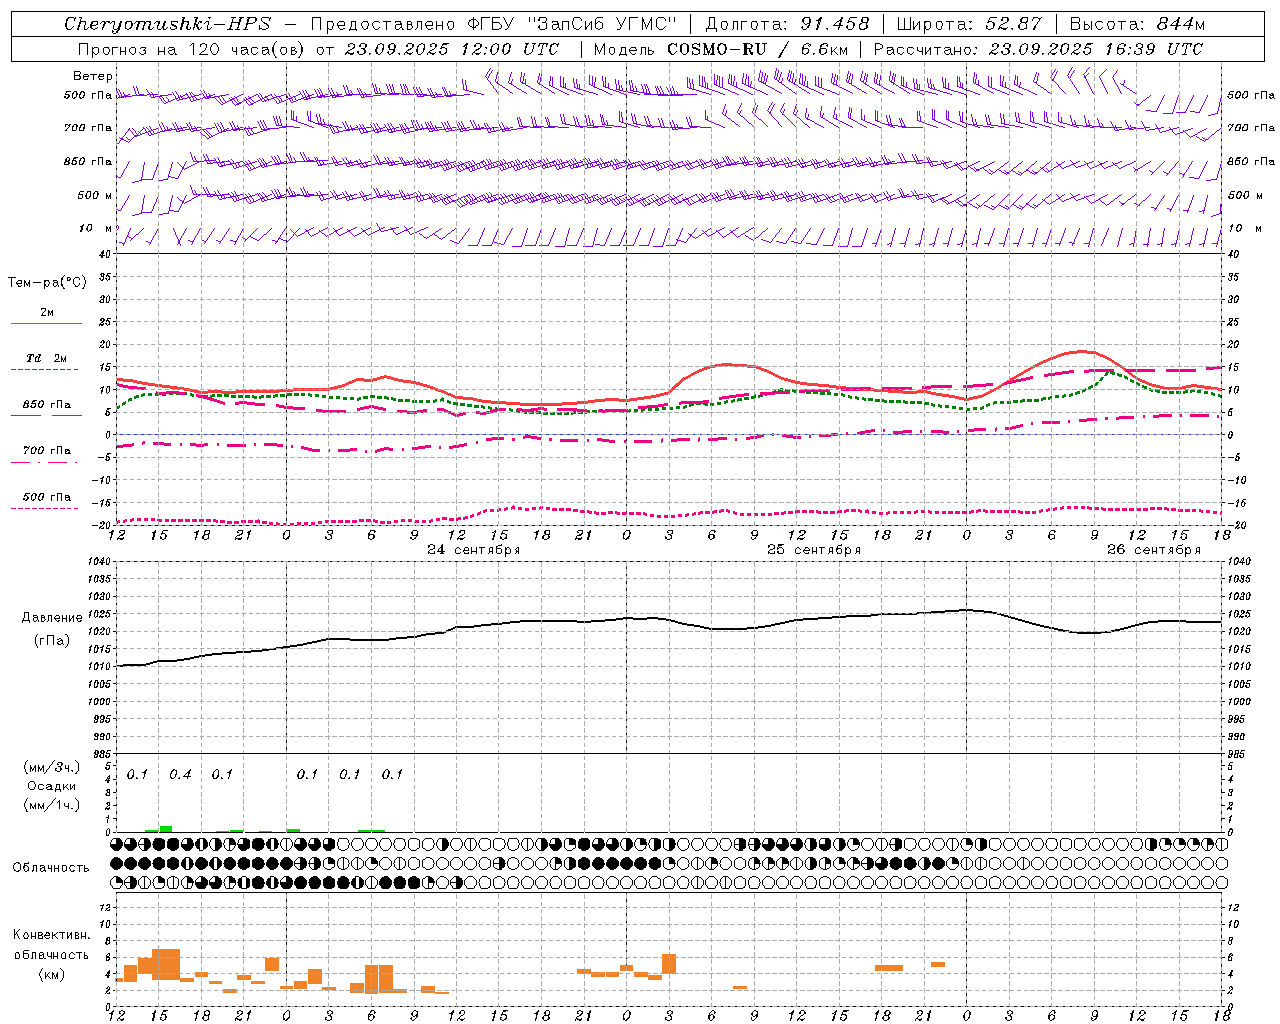This screenshot has height=1024, width=1280.
Task: Click the provider text ФГБУ "ЗапСиб УГМС"
Action: click(572, 24)
